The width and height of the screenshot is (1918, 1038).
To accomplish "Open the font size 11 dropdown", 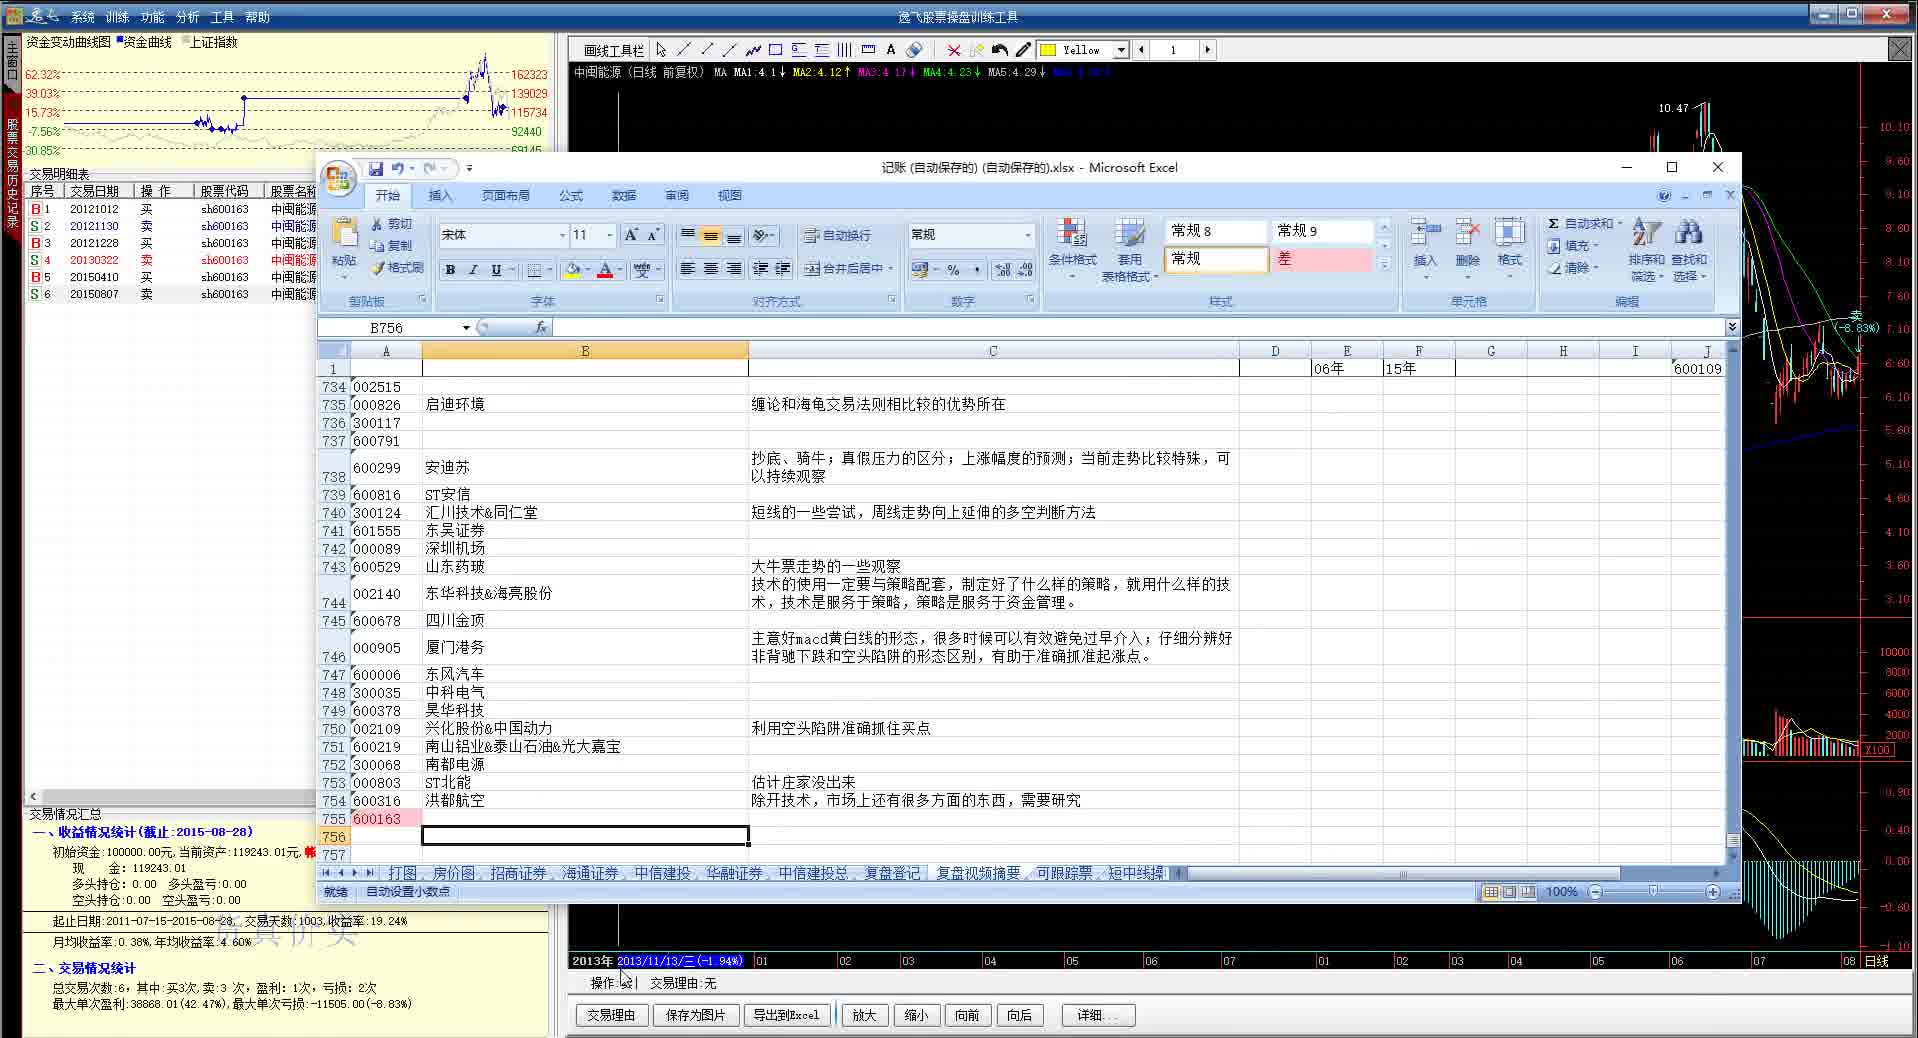I will tap(609, 235).
